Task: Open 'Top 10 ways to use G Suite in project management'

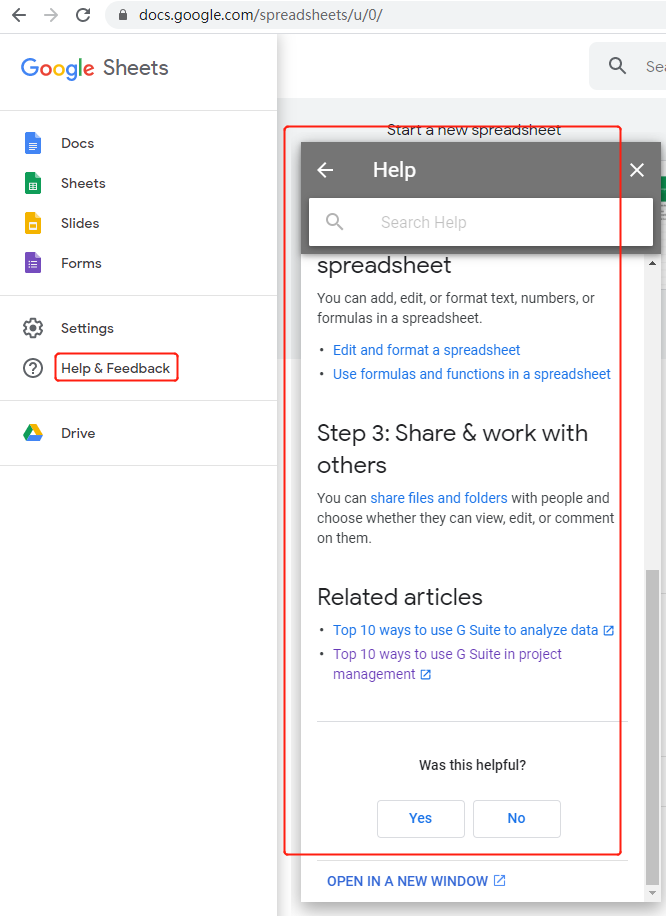Action: tap(447, 664)
